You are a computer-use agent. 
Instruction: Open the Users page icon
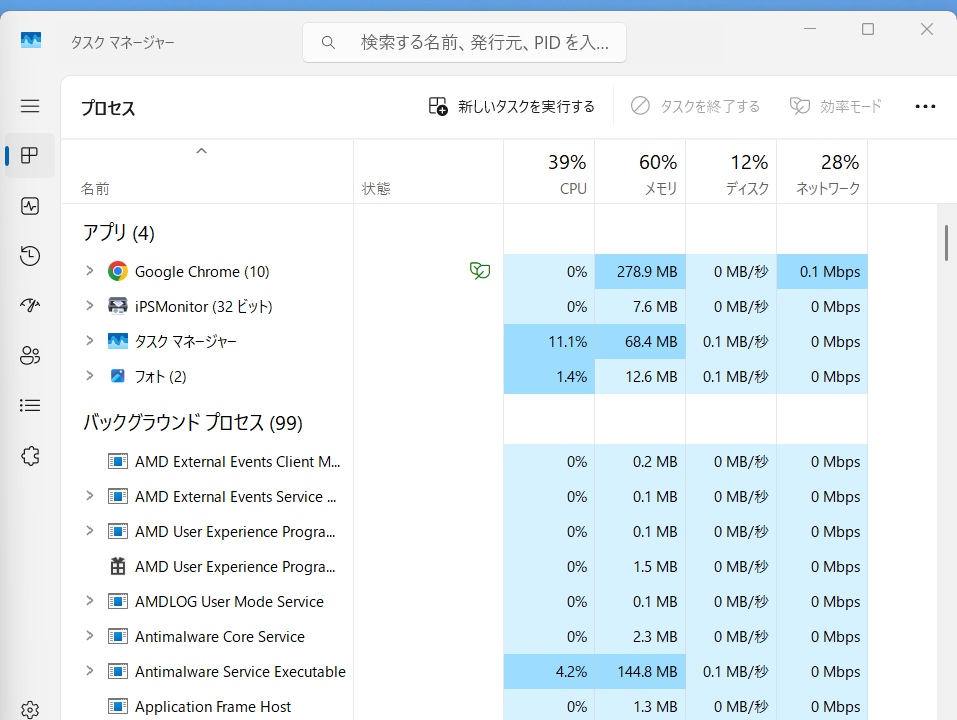30,355
